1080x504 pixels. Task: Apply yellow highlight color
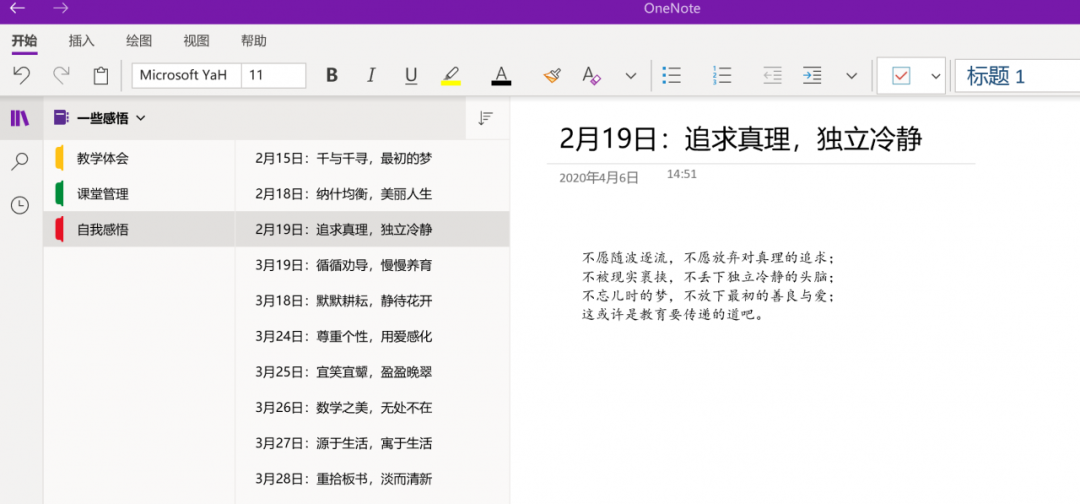pyautogui.click(x=450, y=75)
